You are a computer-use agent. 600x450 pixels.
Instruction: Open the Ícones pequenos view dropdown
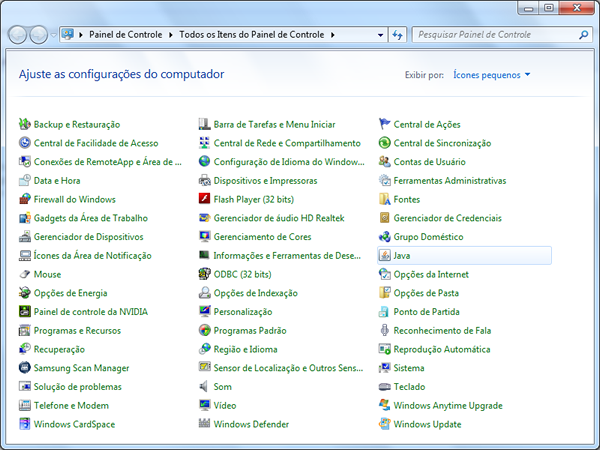[x=492, y=75]
